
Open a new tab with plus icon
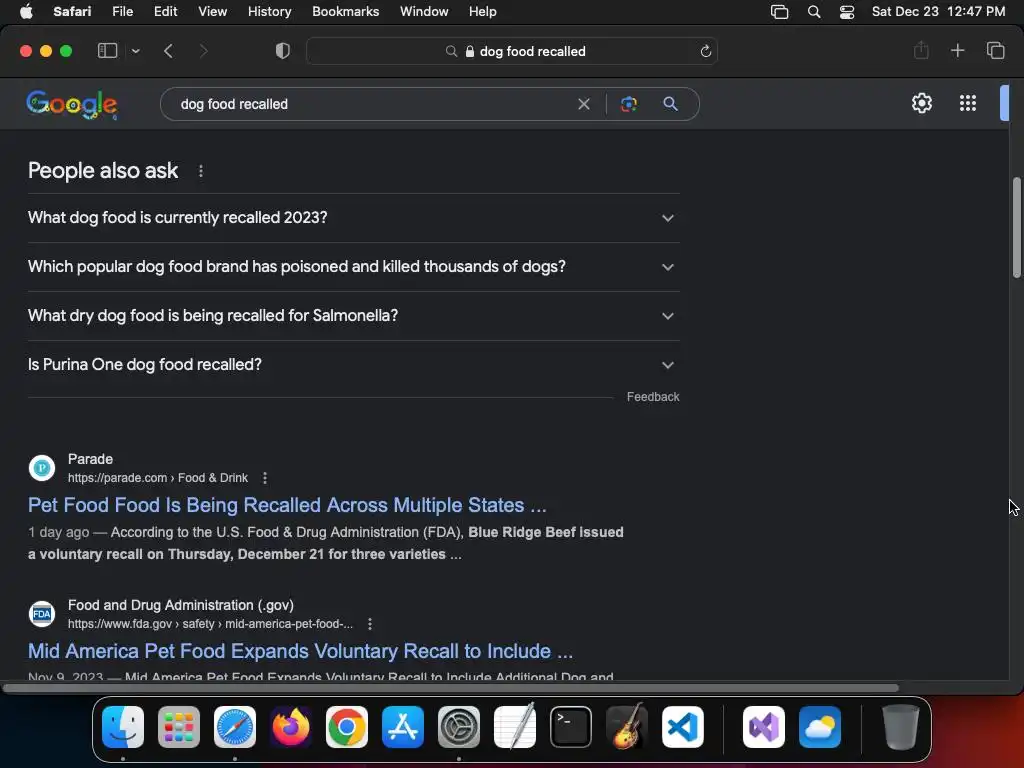(x=957, y=50)
